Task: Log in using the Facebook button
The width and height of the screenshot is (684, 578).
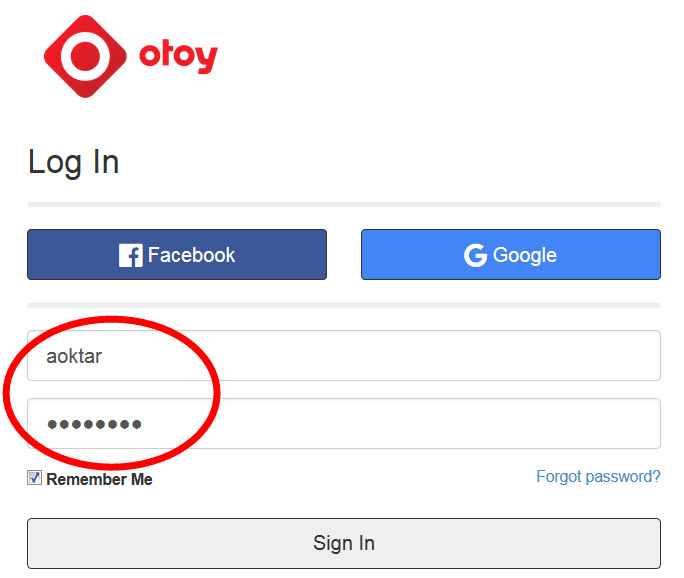Action: [x=177, y=254]
